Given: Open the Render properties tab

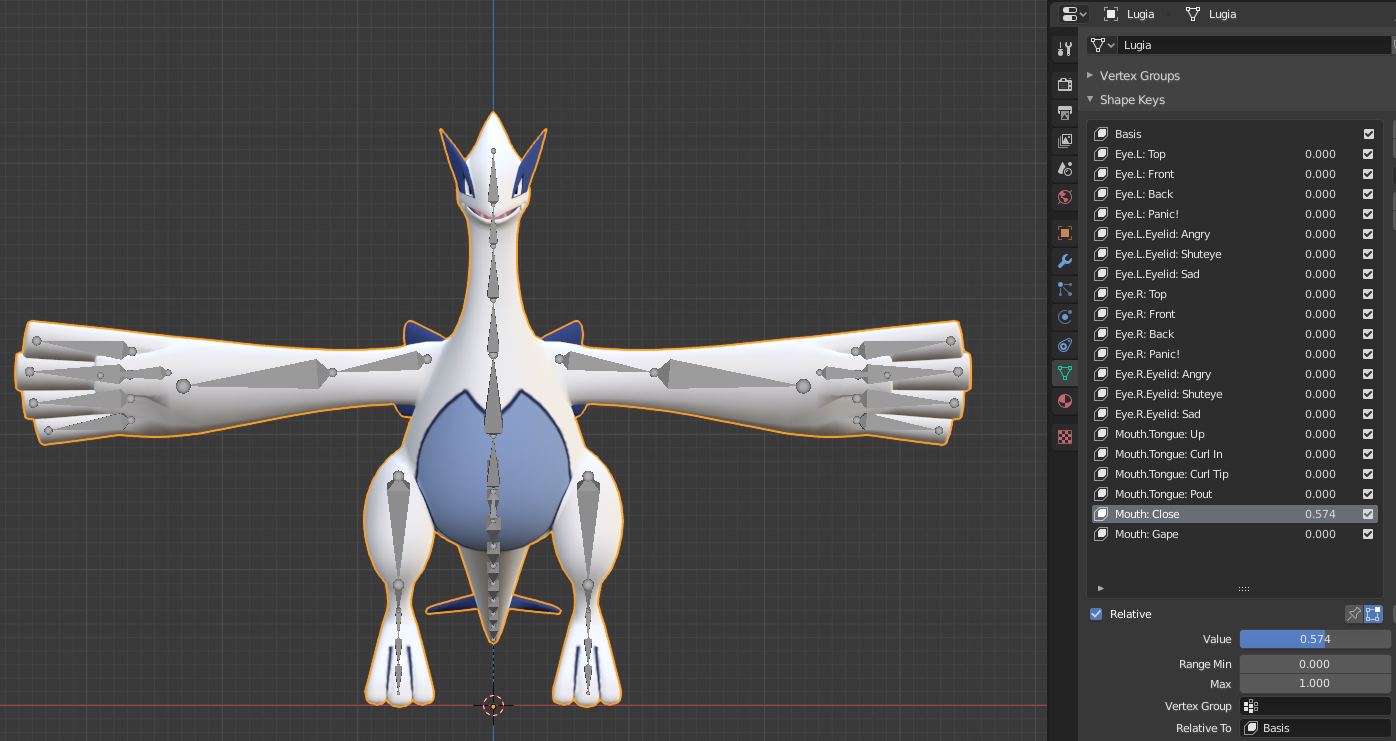Looking at the screenshot, I should pyautogui.click(x=1064, y=84).
